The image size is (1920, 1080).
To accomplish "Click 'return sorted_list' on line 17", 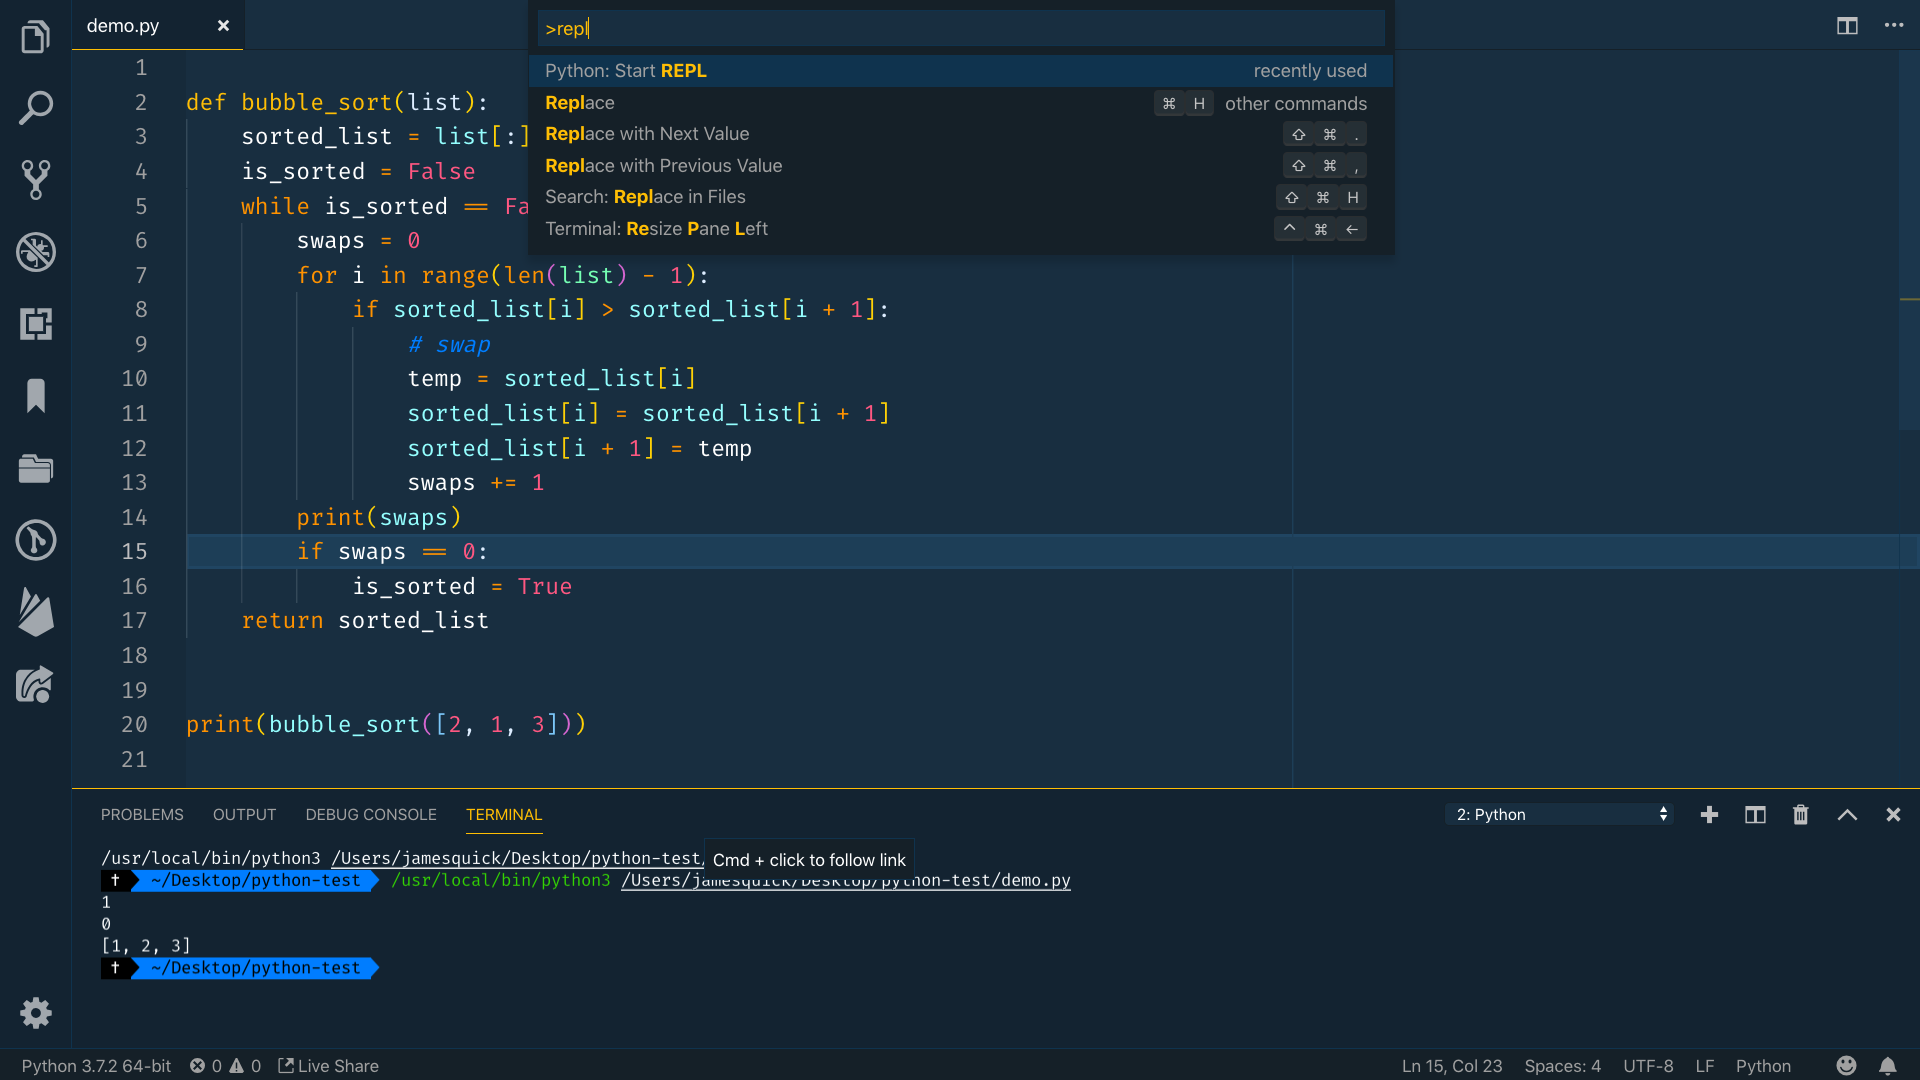I will click(365, 621).
